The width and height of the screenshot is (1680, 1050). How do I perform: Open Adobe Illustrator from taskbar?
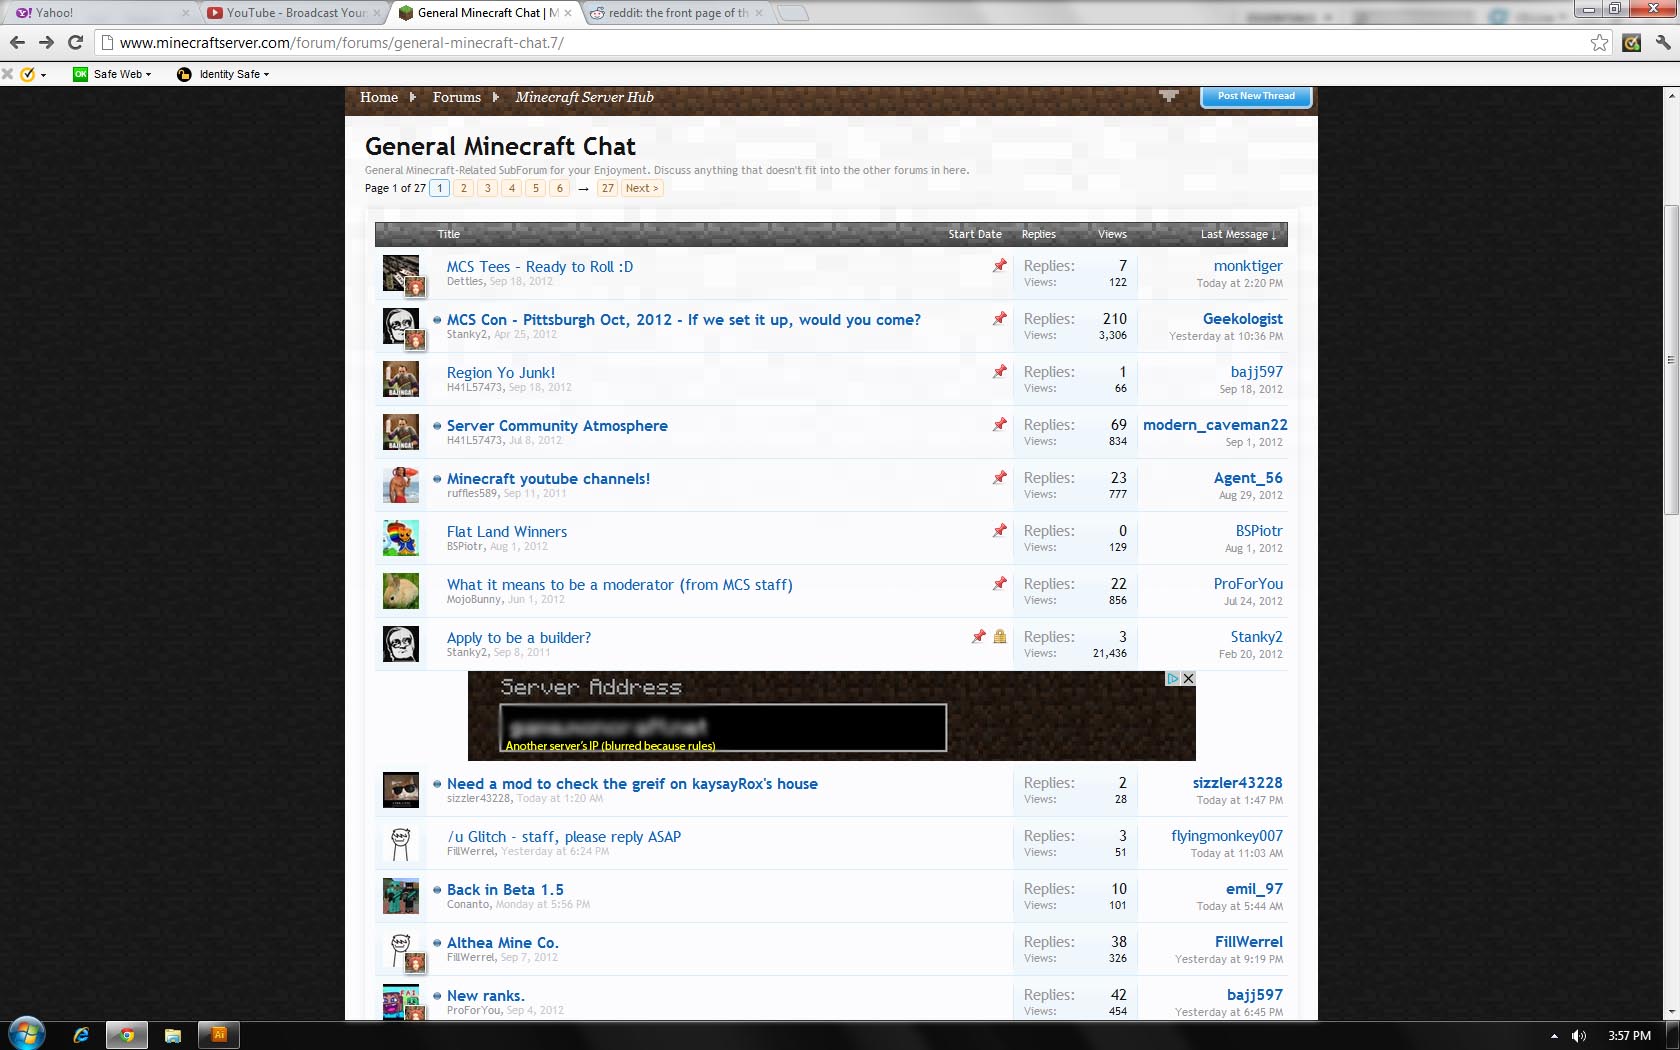pos(219,1035)
